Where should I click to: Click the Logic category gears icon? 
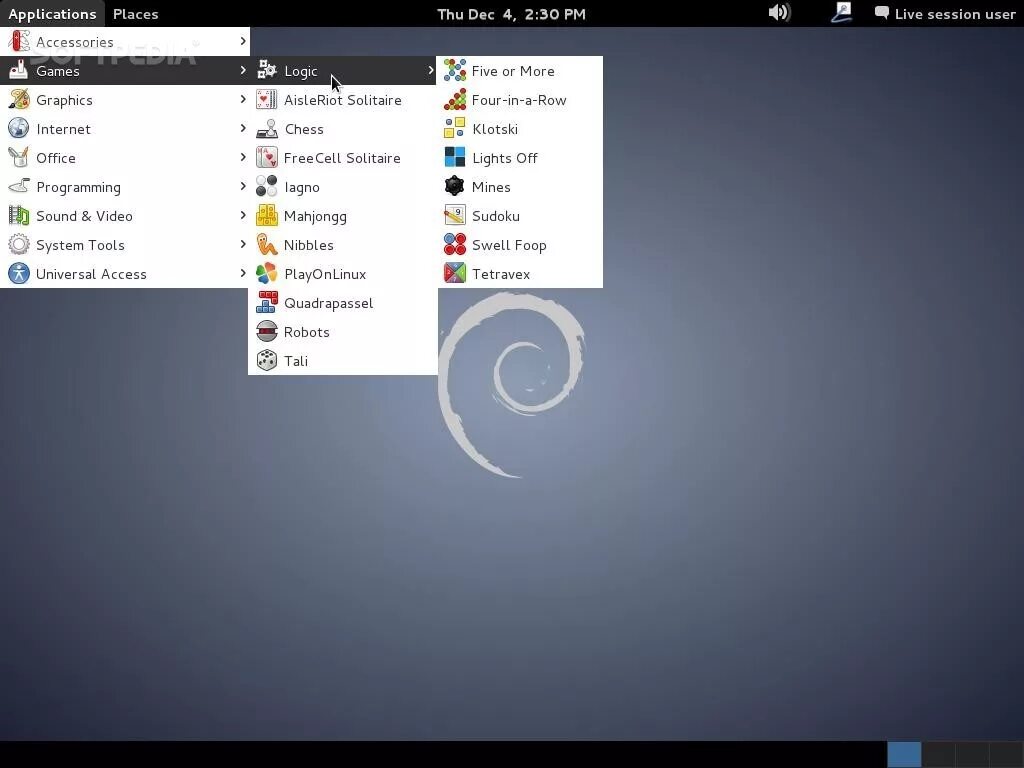[x=266, y=70]
